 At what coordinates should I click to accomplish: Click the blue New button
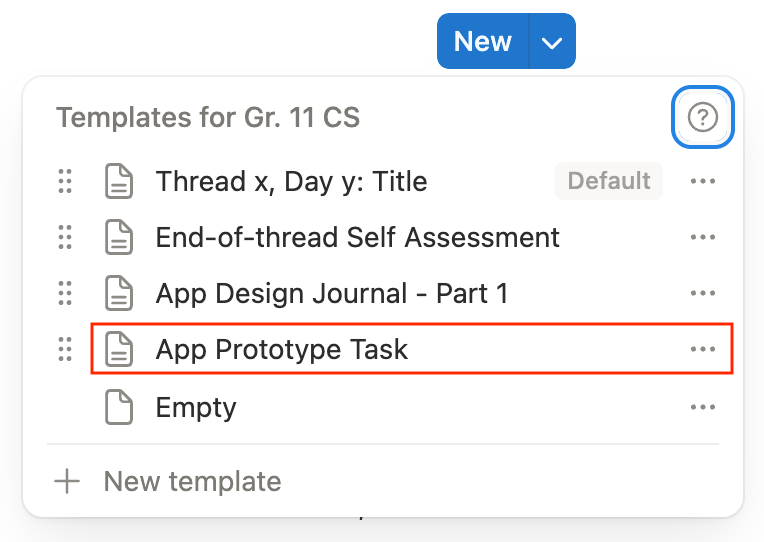482,41
